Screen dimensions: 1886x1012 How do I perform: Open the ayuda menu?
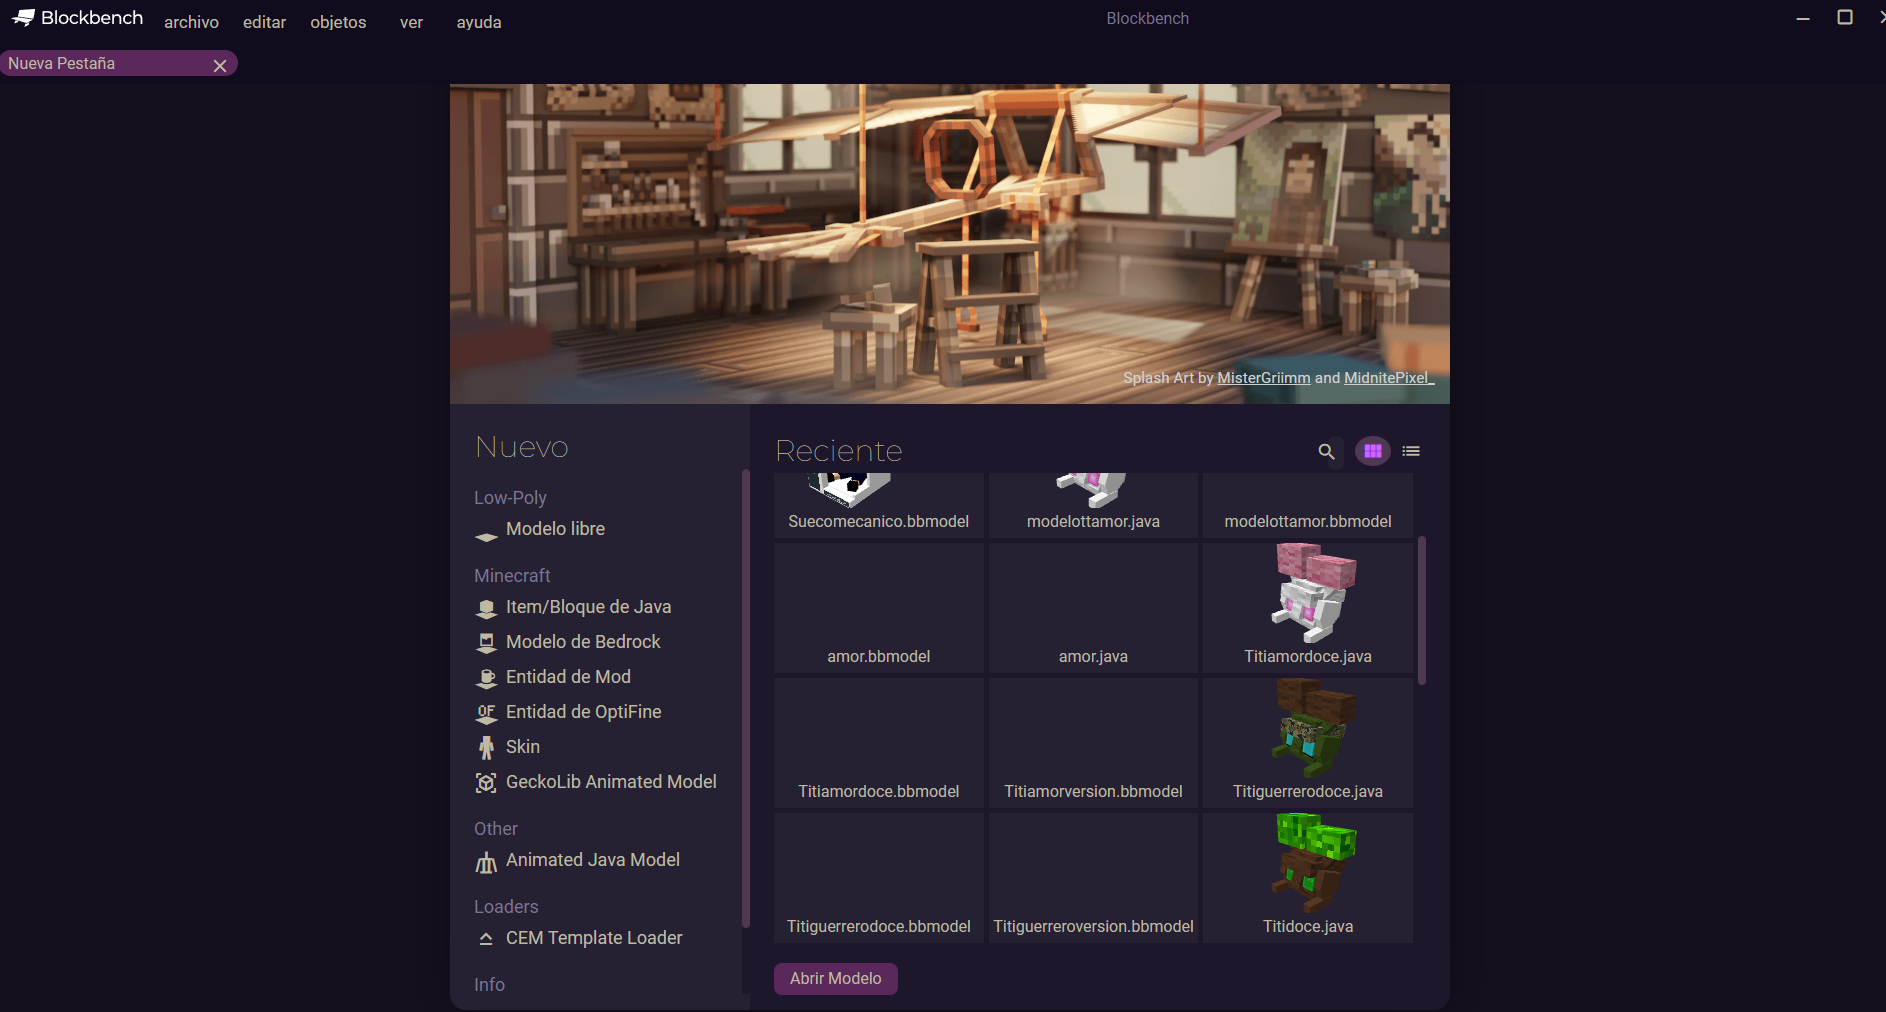(479, 22)
